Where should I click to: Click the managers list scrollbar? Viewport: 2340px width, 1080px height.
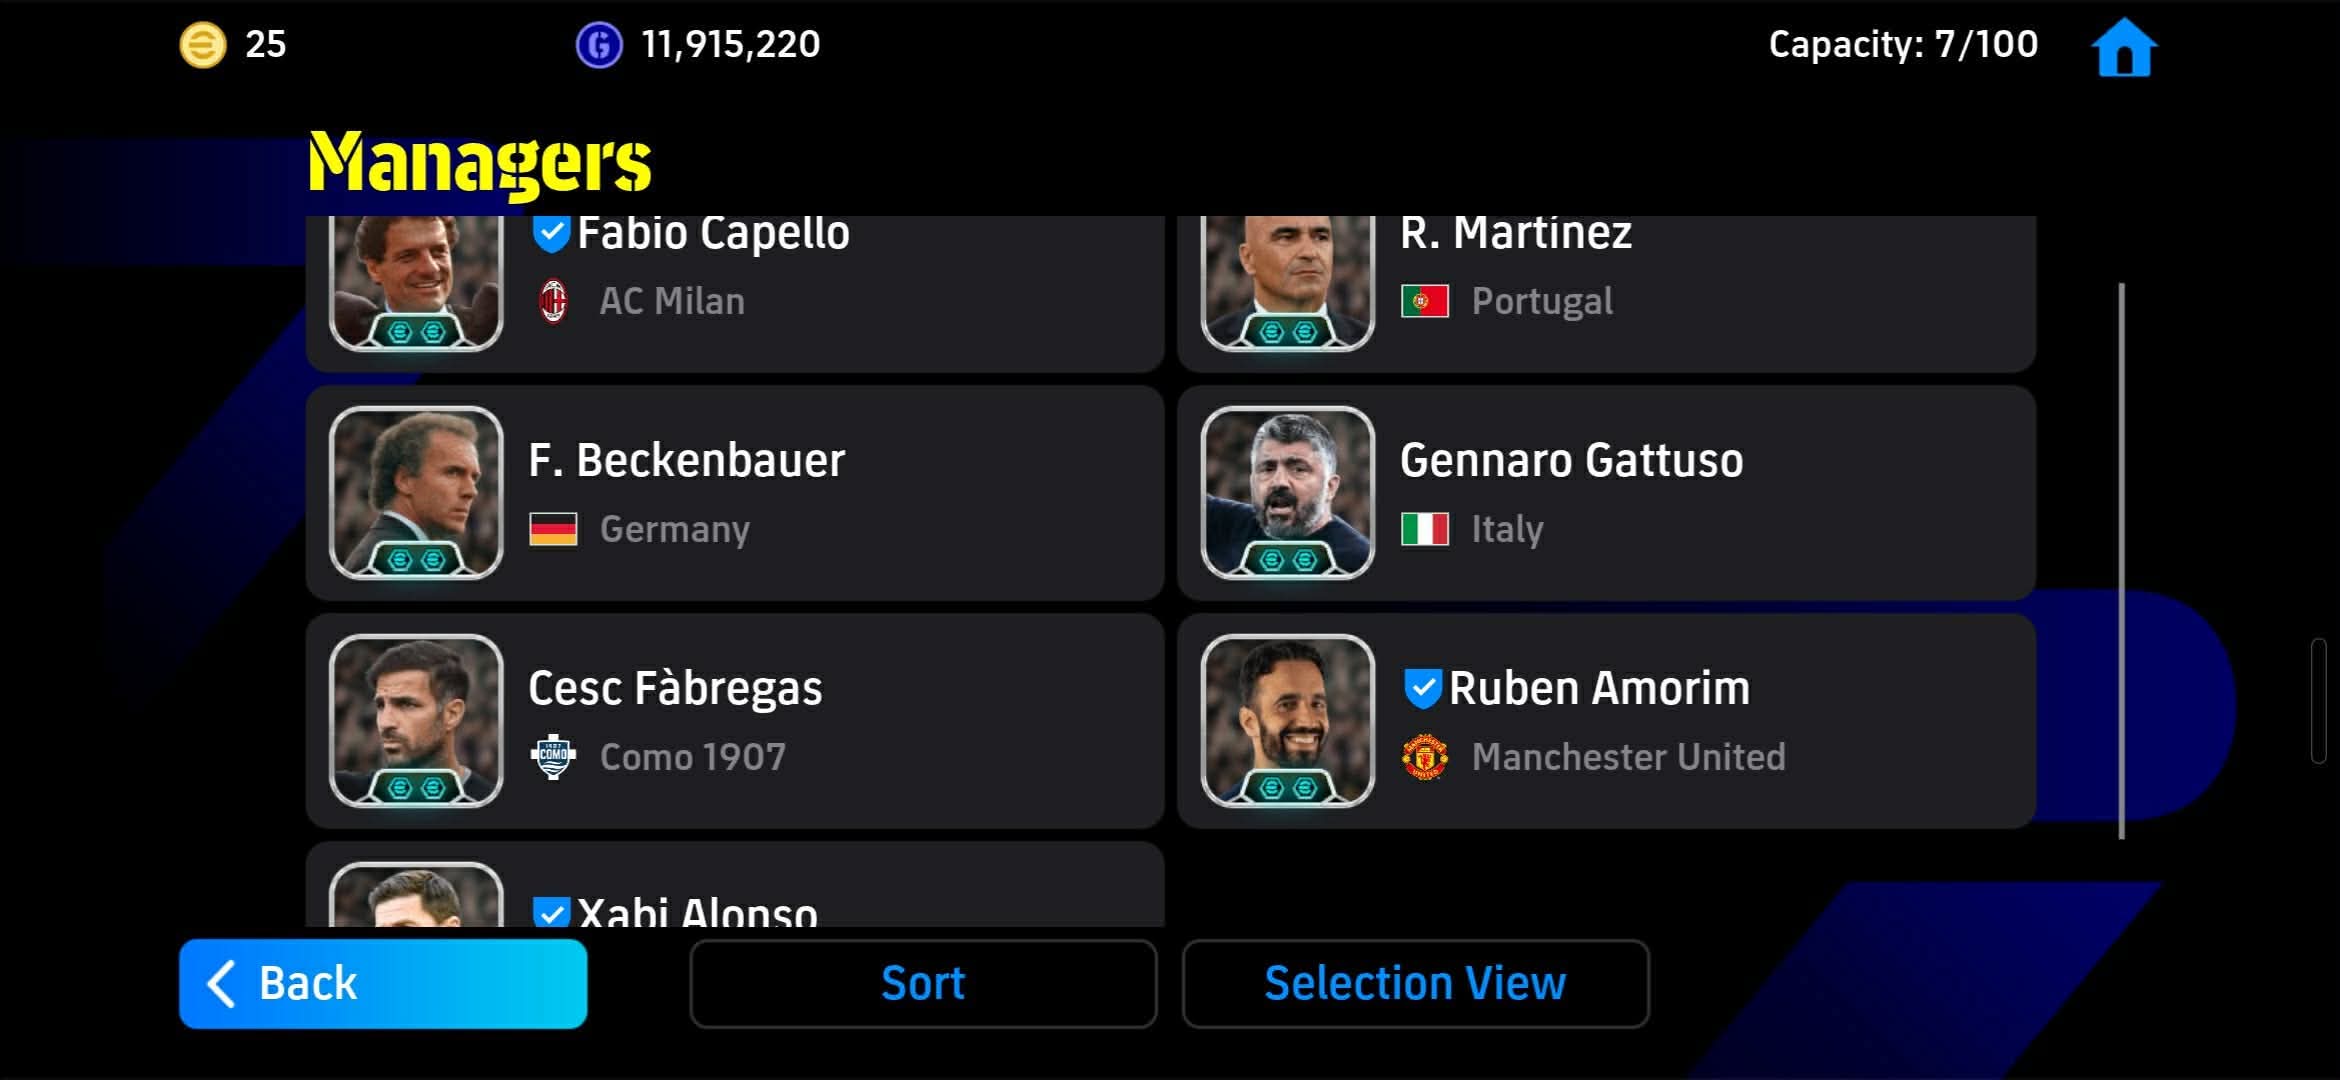(2121, 560)
